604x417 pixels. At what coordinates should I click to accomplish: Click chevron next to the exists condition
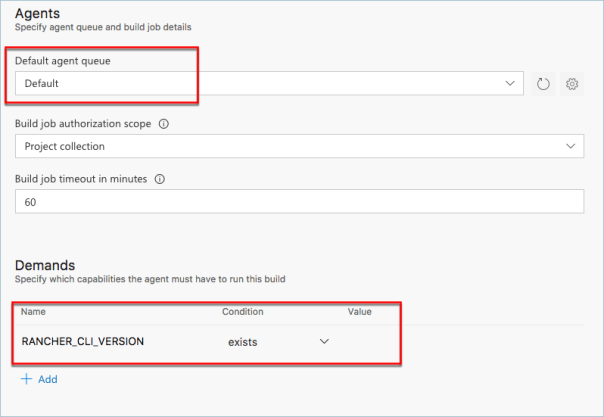pos(324,342)
